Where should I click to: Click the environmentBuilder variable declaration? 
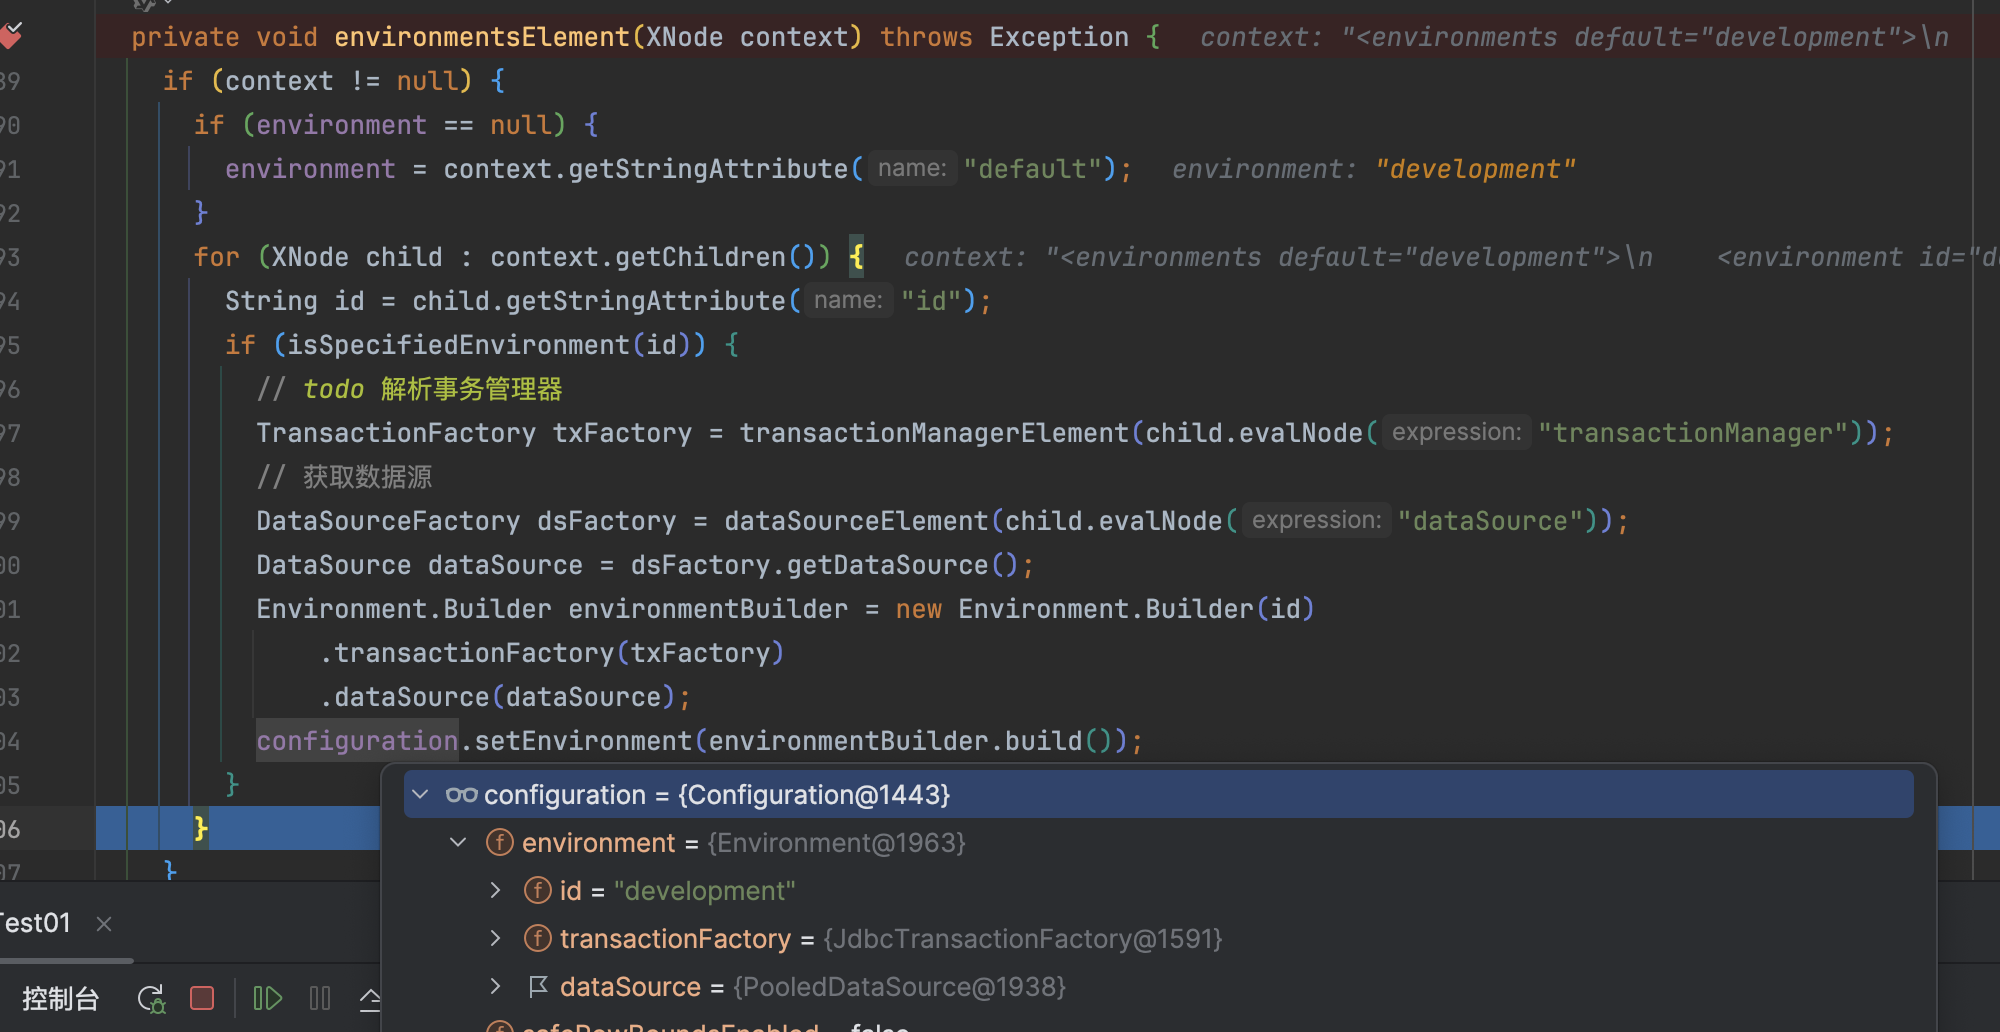point(708,609)
